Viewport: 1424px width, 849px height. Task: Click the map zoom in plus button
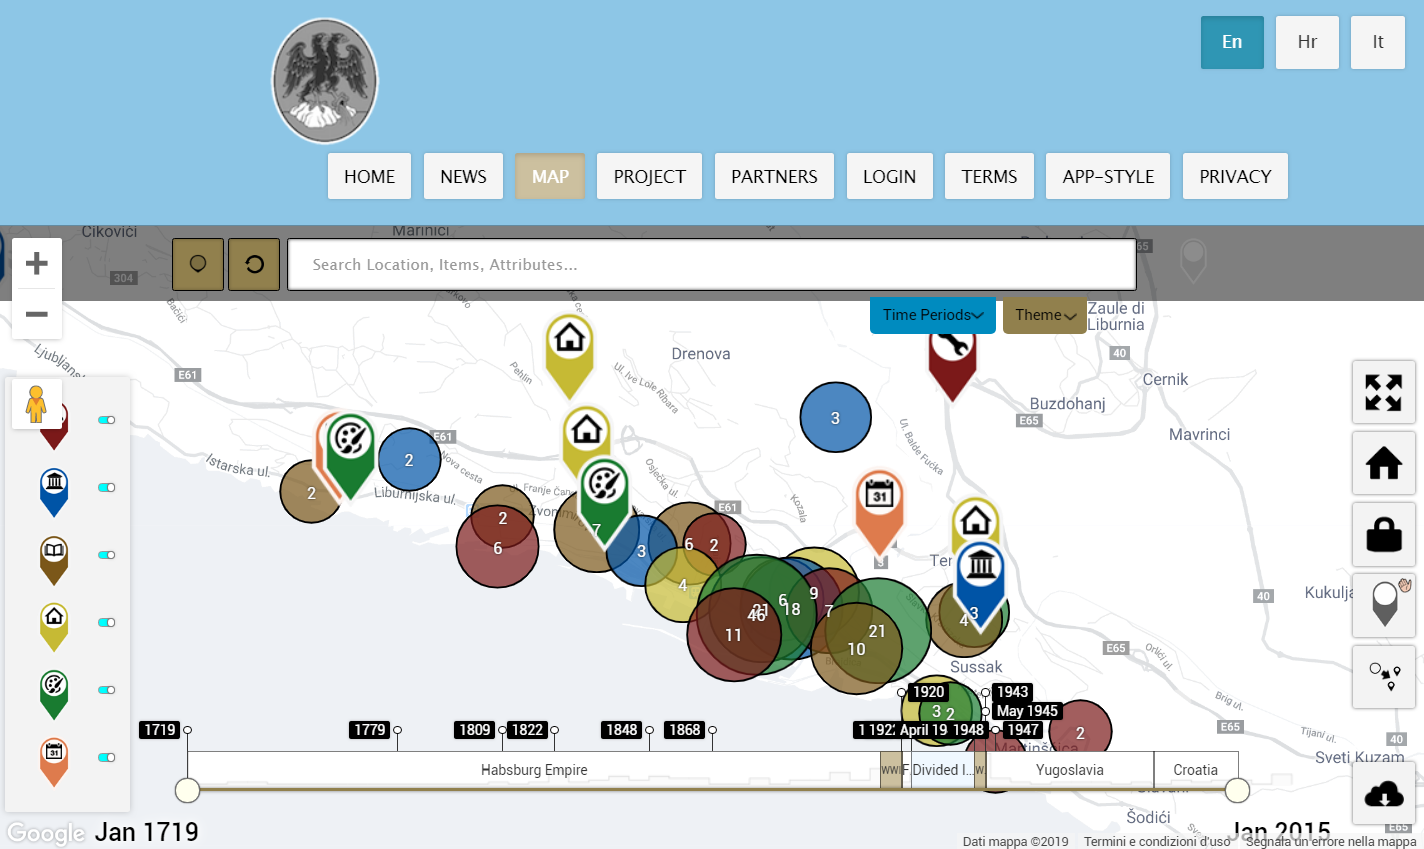point(37,263)
